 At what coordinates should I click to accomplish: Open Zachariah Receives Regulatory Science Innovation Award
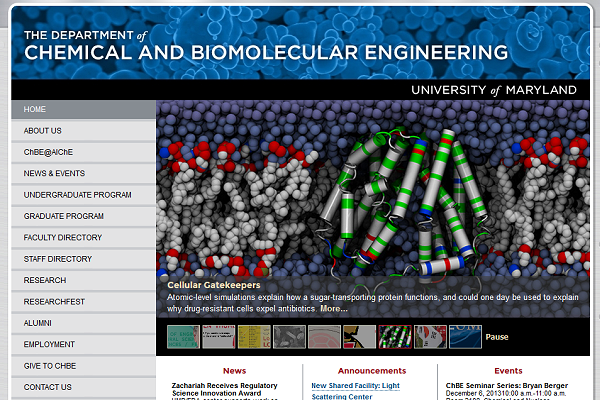point(225,389)
